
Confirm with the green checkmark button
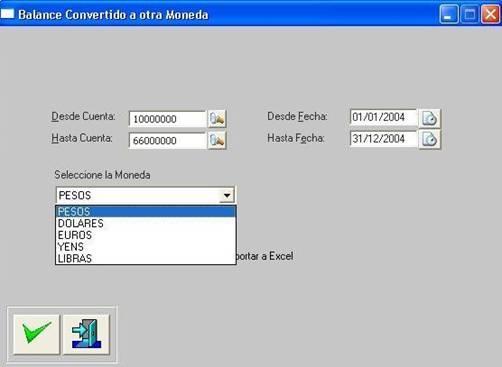click(x=36, y=334)
